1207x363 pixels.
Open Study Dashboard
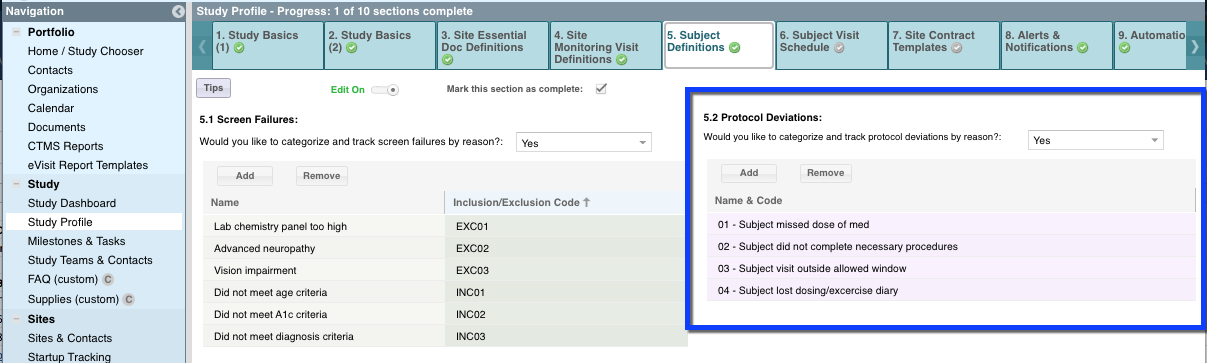(72, 203)
